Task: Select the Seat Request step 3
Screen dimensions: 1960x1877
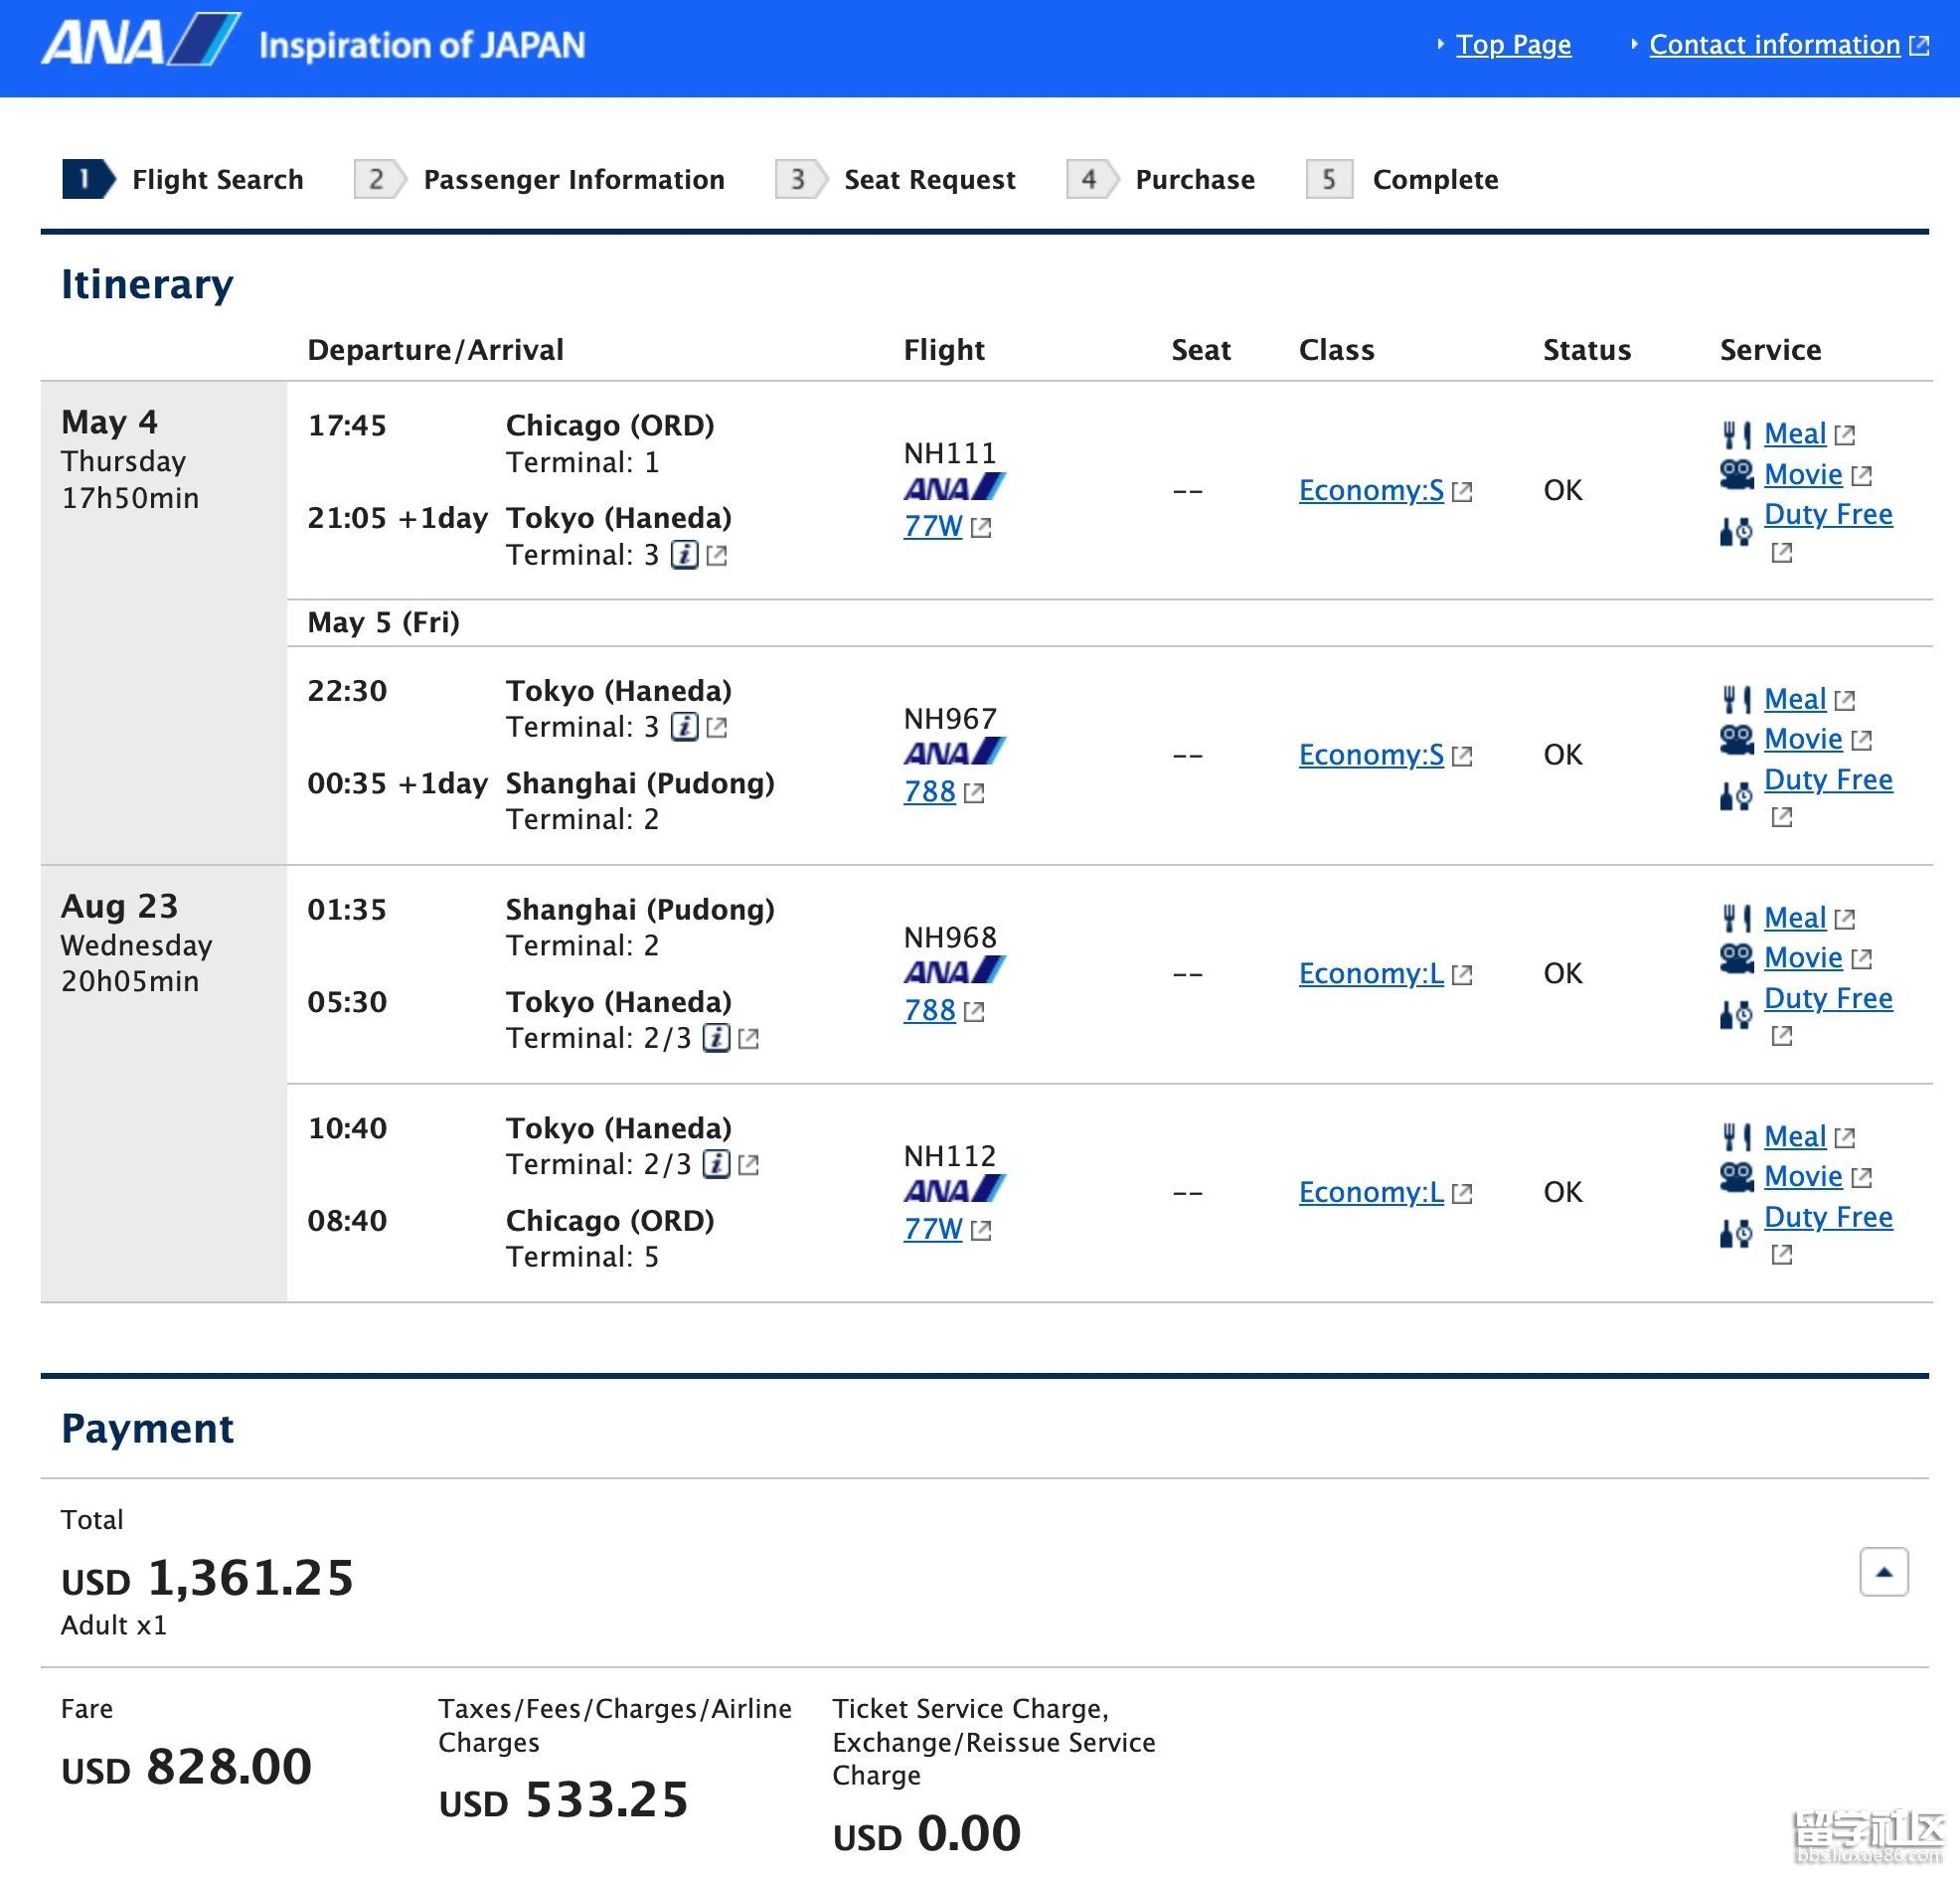Action: click(895, 179)
